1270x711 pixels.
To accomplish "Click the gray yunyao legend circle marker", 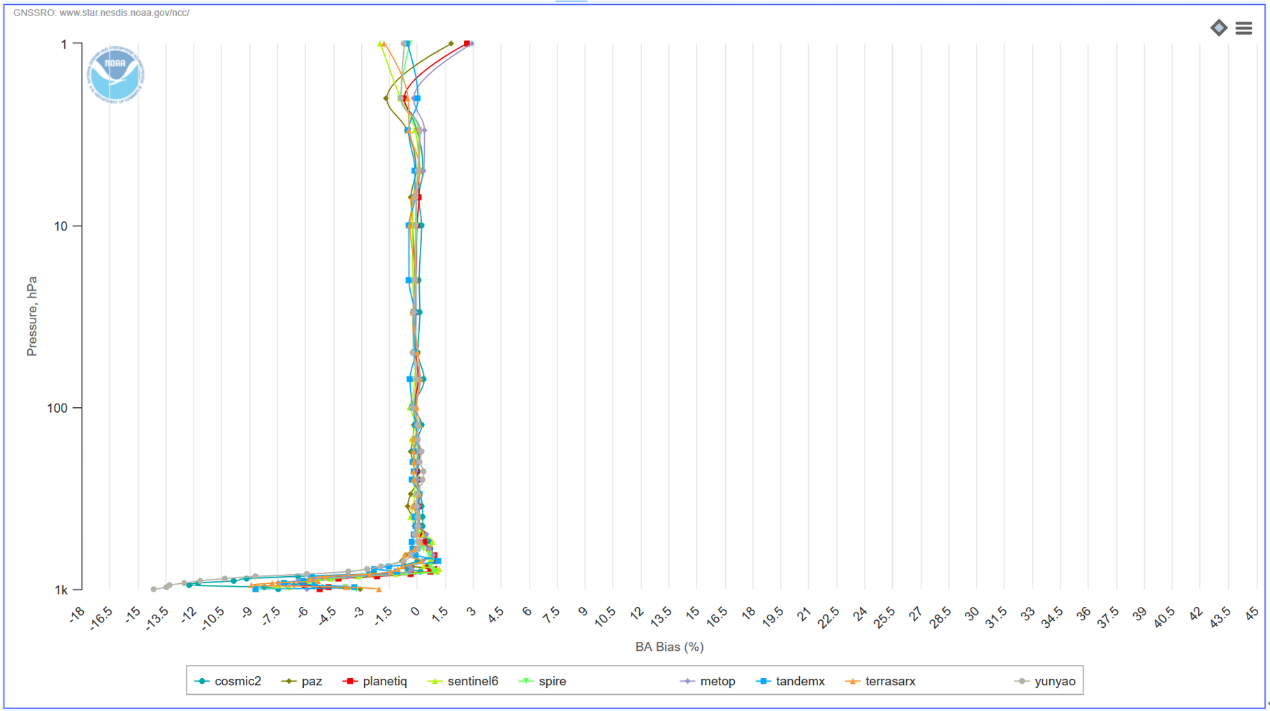I will (1022, 682).
